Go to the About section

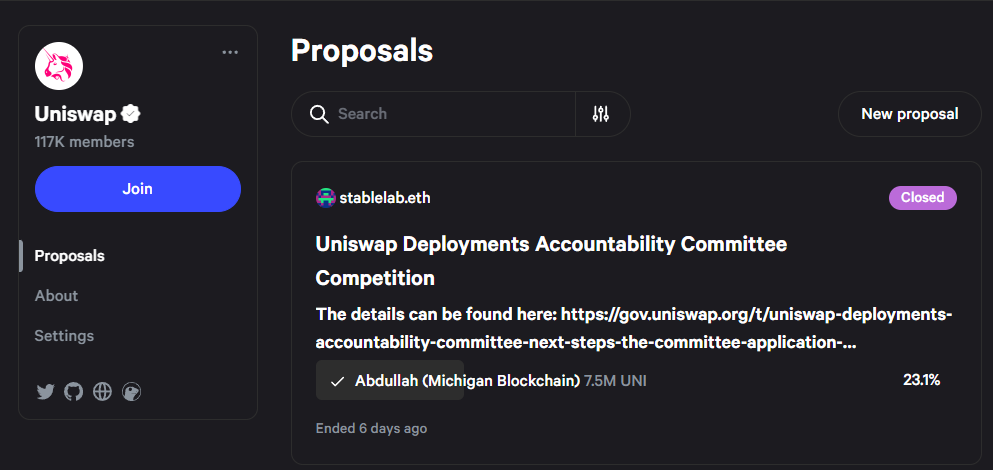56,296
